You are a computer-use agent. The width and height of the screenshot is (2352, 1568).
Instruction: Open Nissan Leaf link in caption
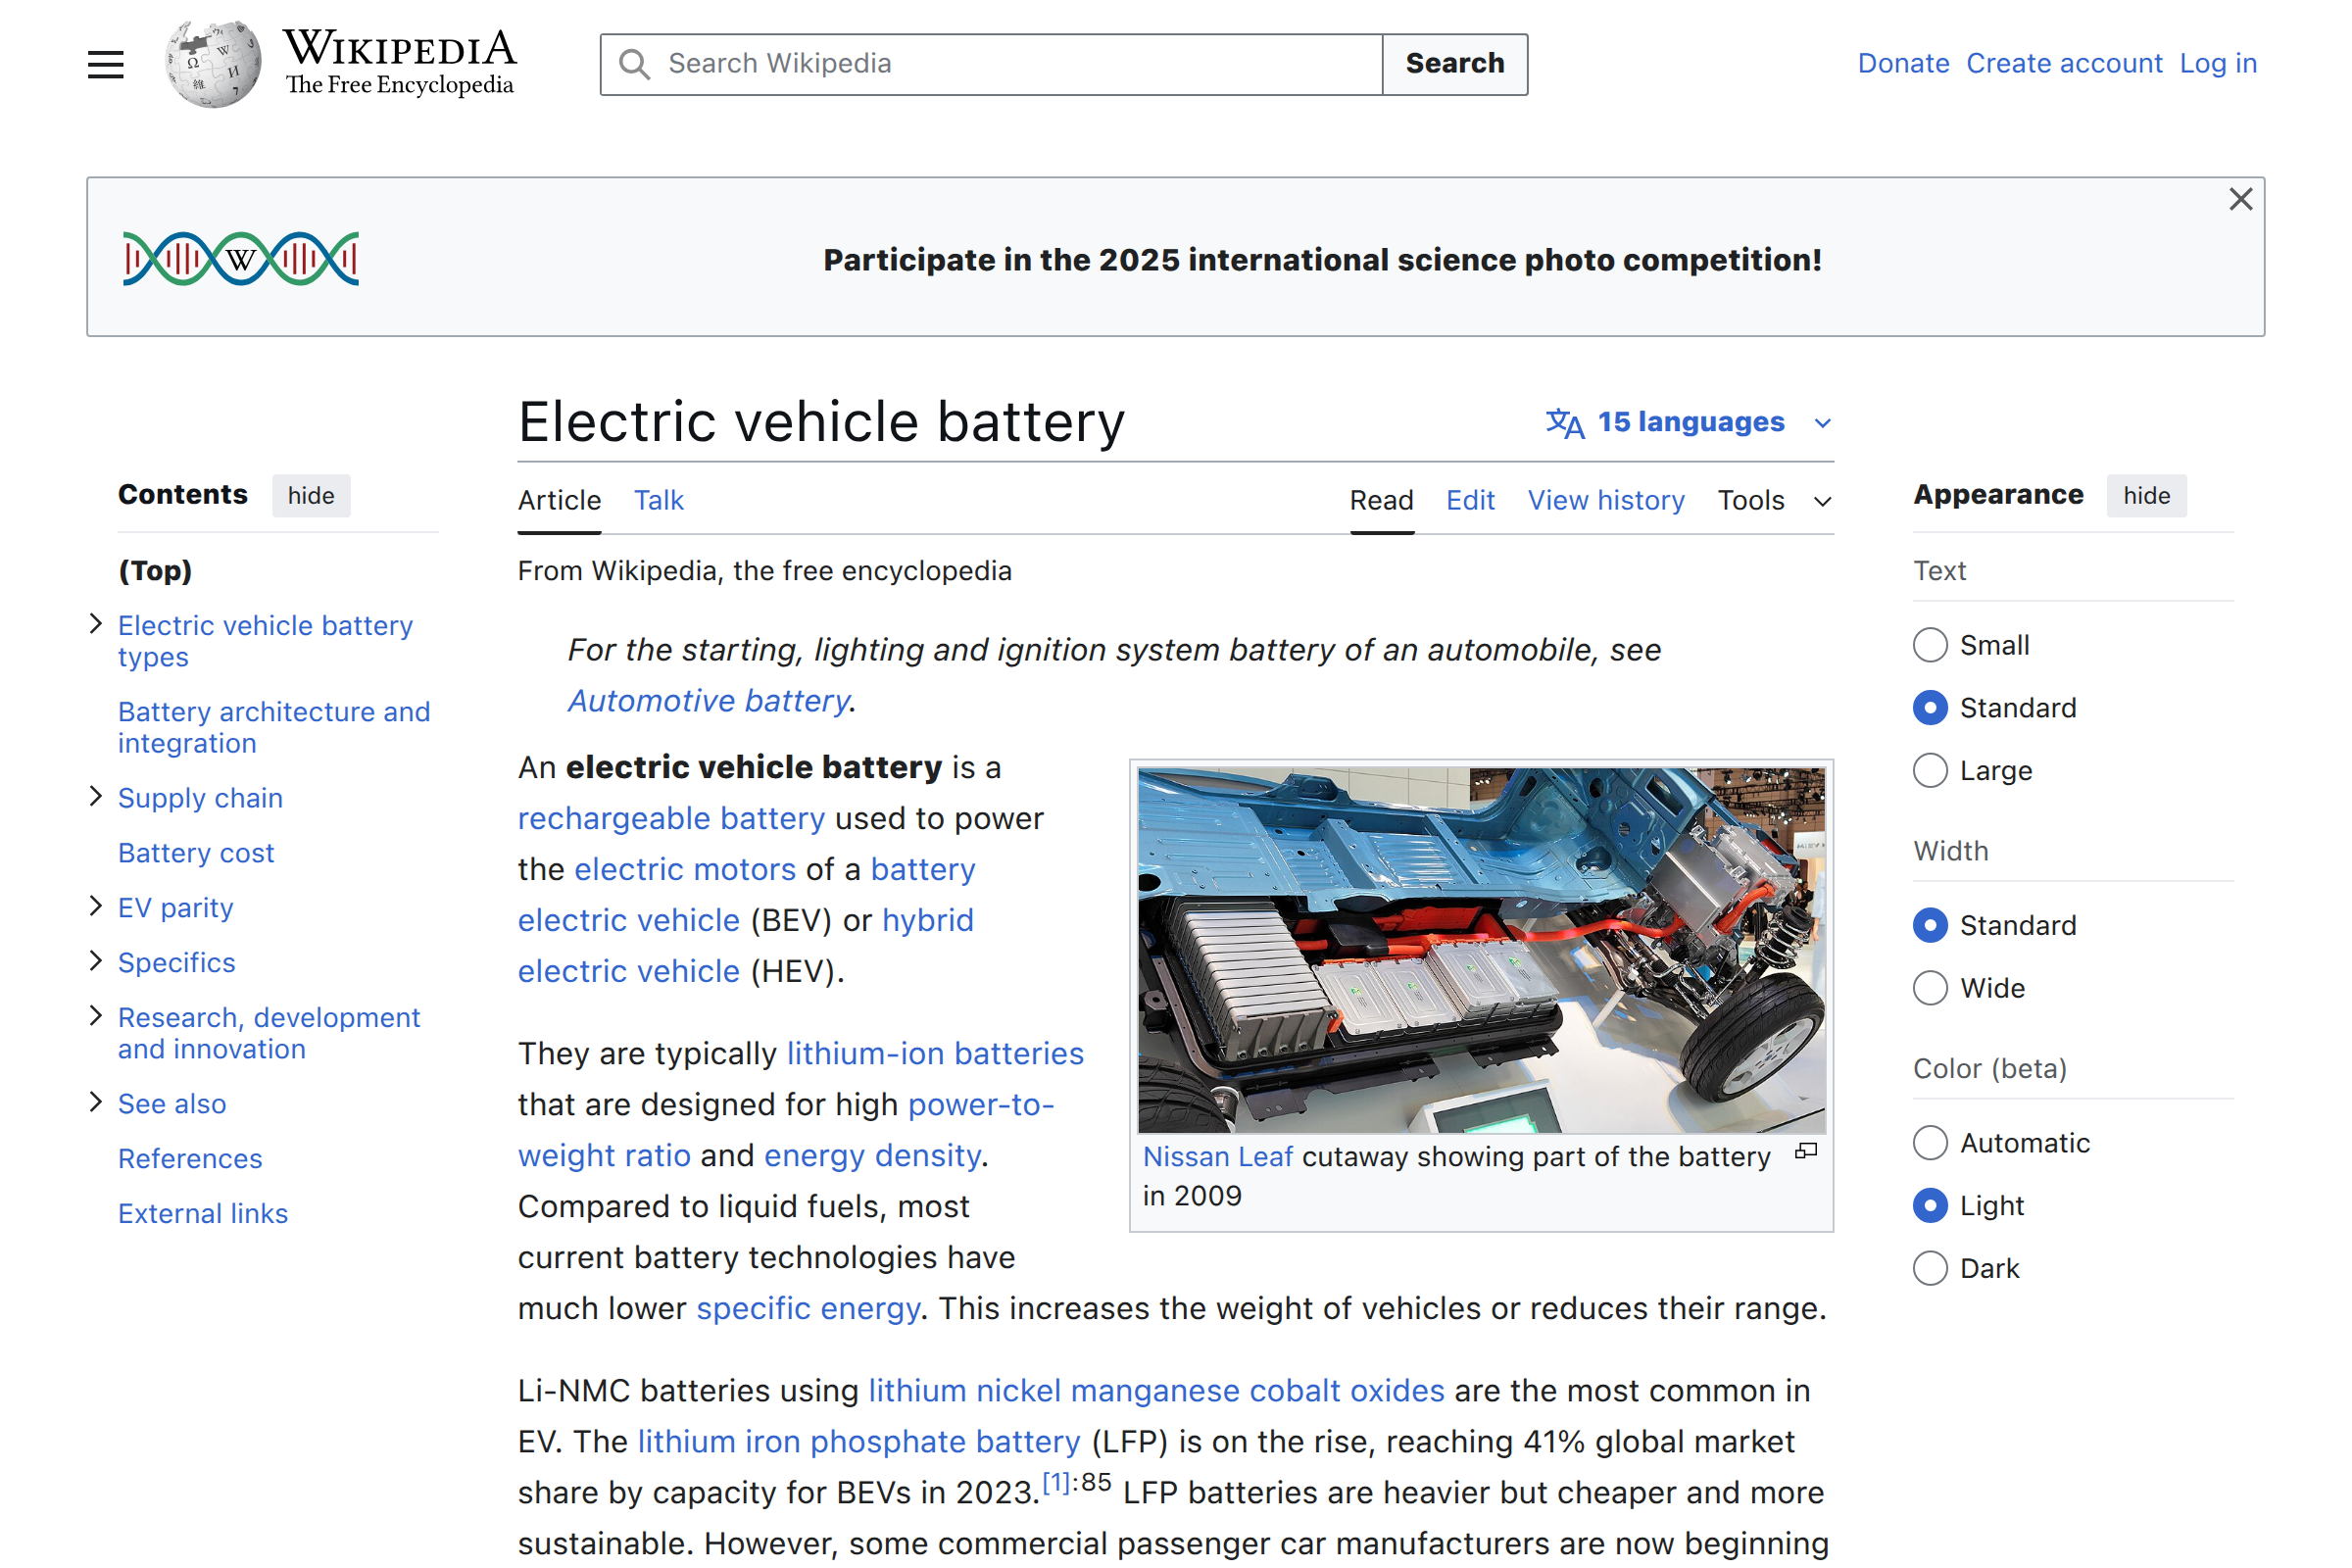1217,1157
